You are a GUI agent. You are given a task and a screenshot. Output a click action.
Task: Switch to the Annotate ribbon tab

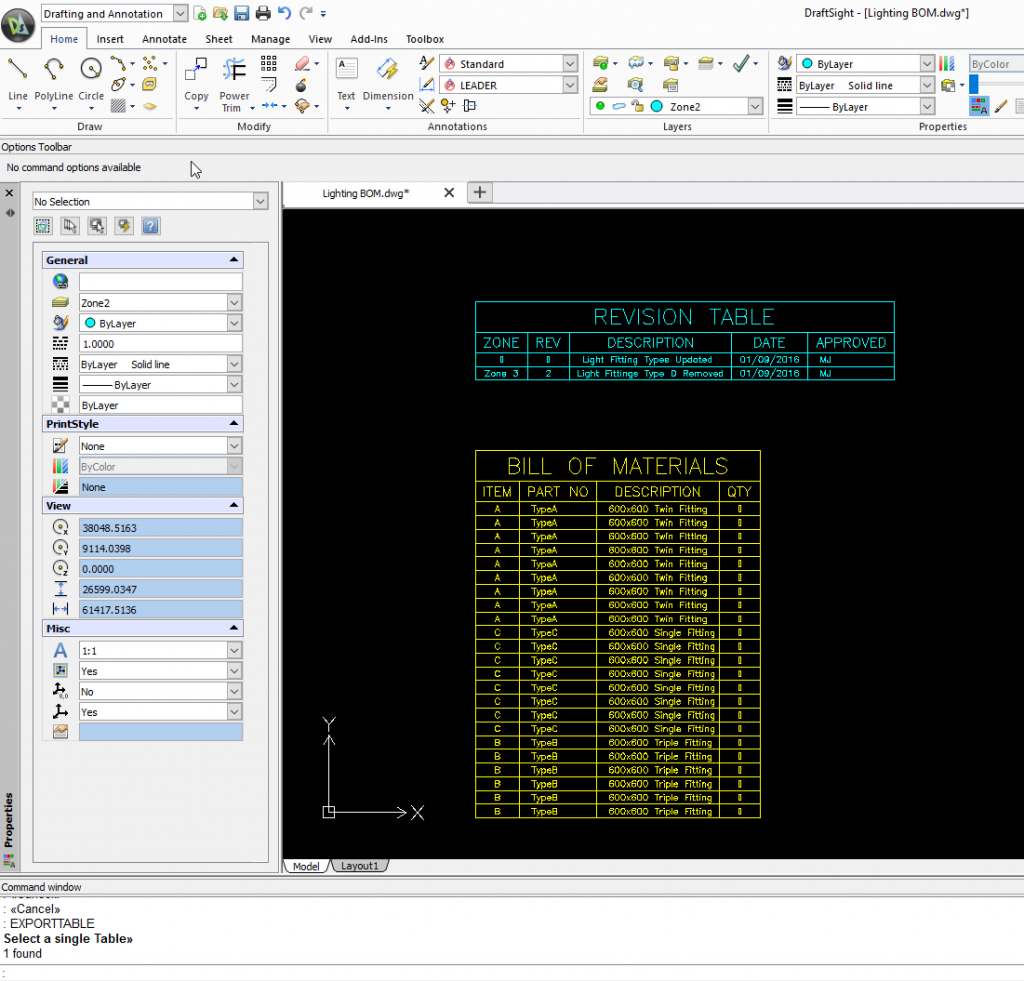click(164, 39)
